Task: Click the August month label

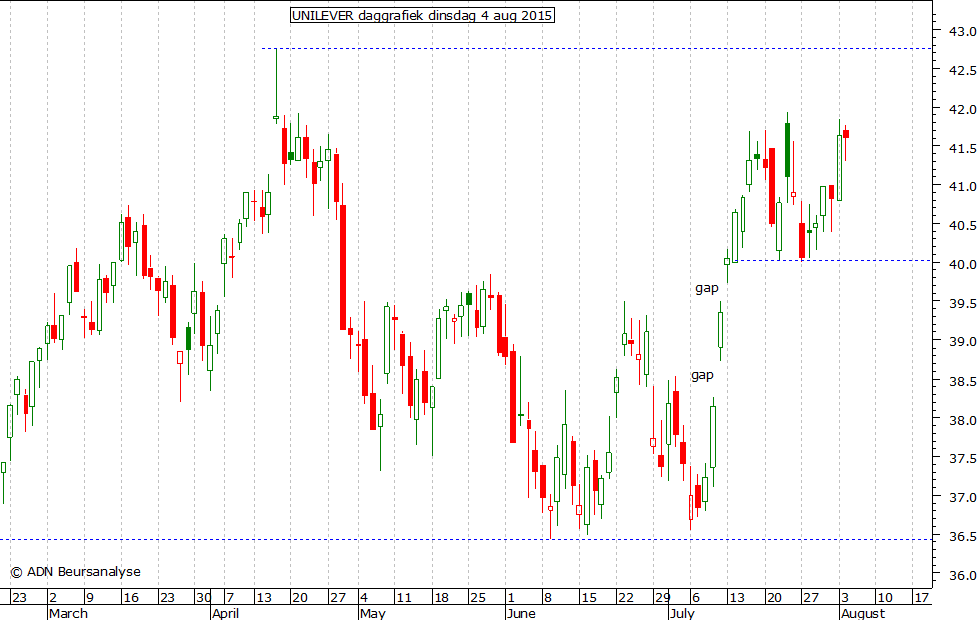Action: pos(863,613)
